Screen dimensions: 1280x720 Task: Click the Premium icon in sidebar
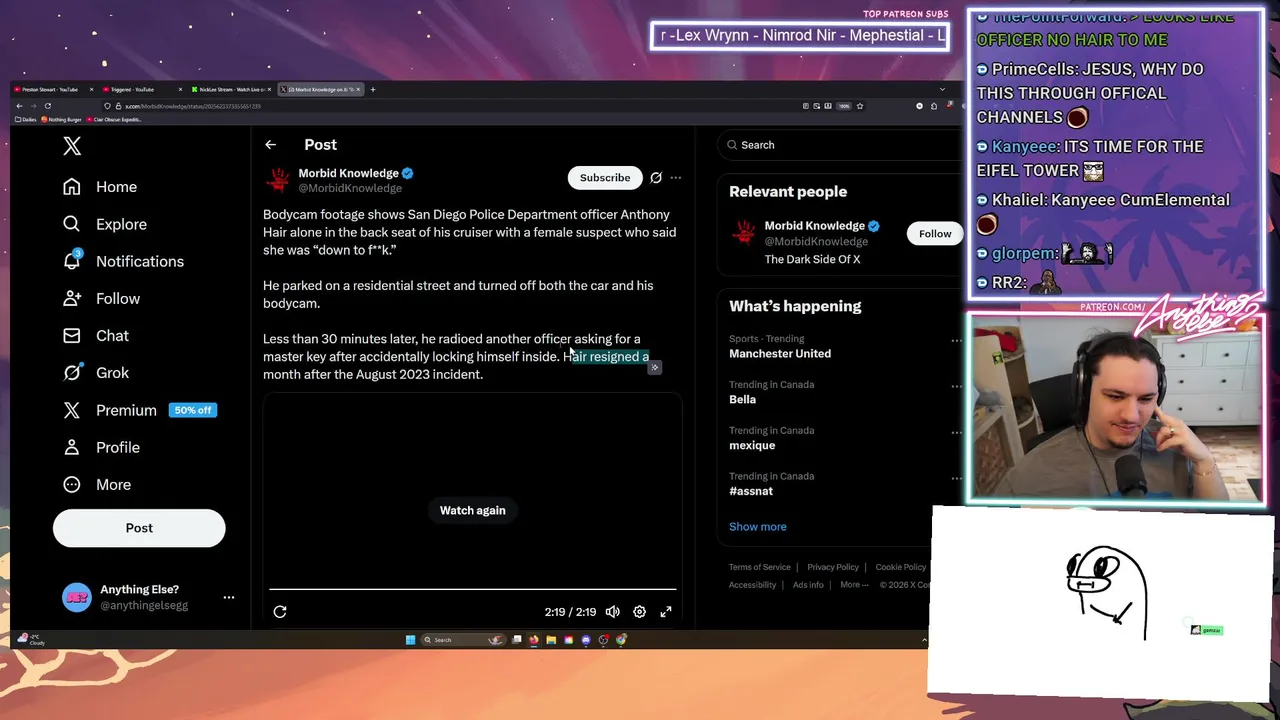72,410
